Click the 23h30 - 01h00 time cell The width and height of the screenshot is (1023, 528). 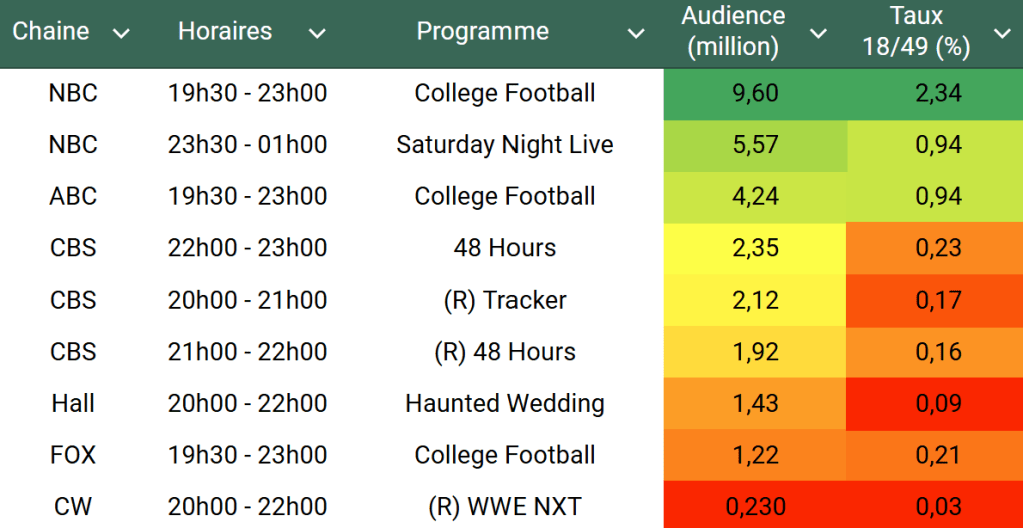click(x=247, y=145)
